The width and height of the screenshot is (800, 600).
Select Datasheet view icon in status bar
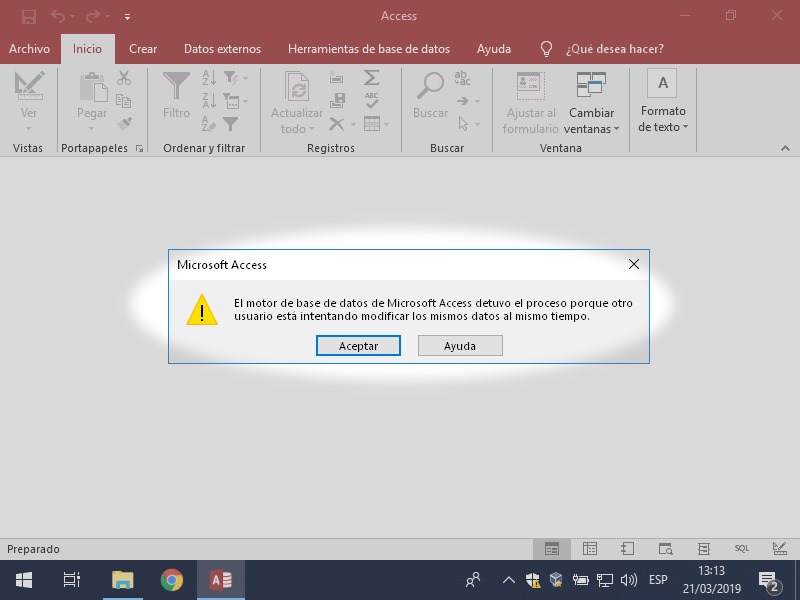pos(590,549)
